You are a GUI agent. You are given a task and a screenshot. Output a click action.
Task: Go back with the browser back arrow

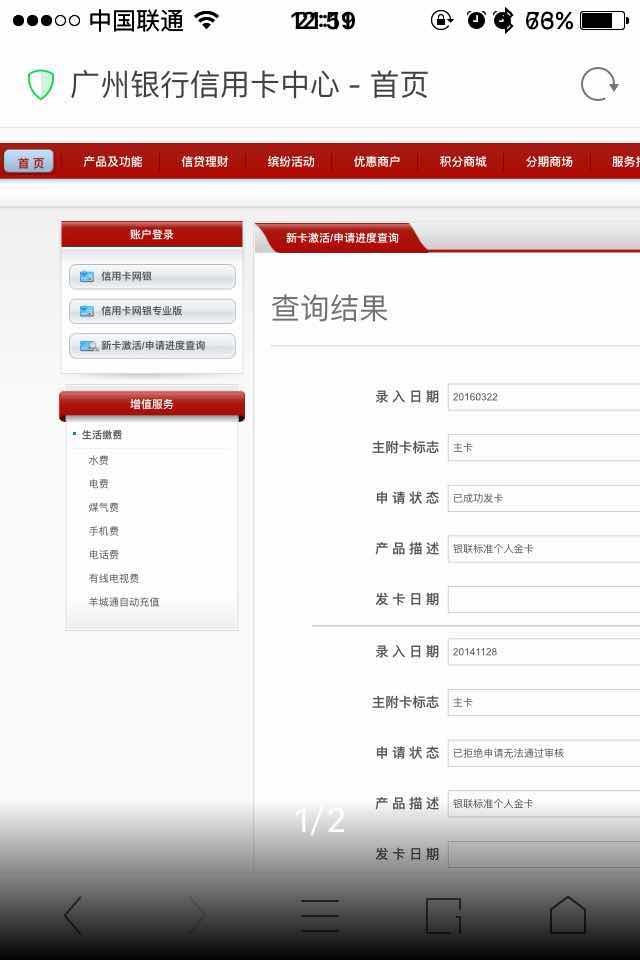tap(73, 915)
